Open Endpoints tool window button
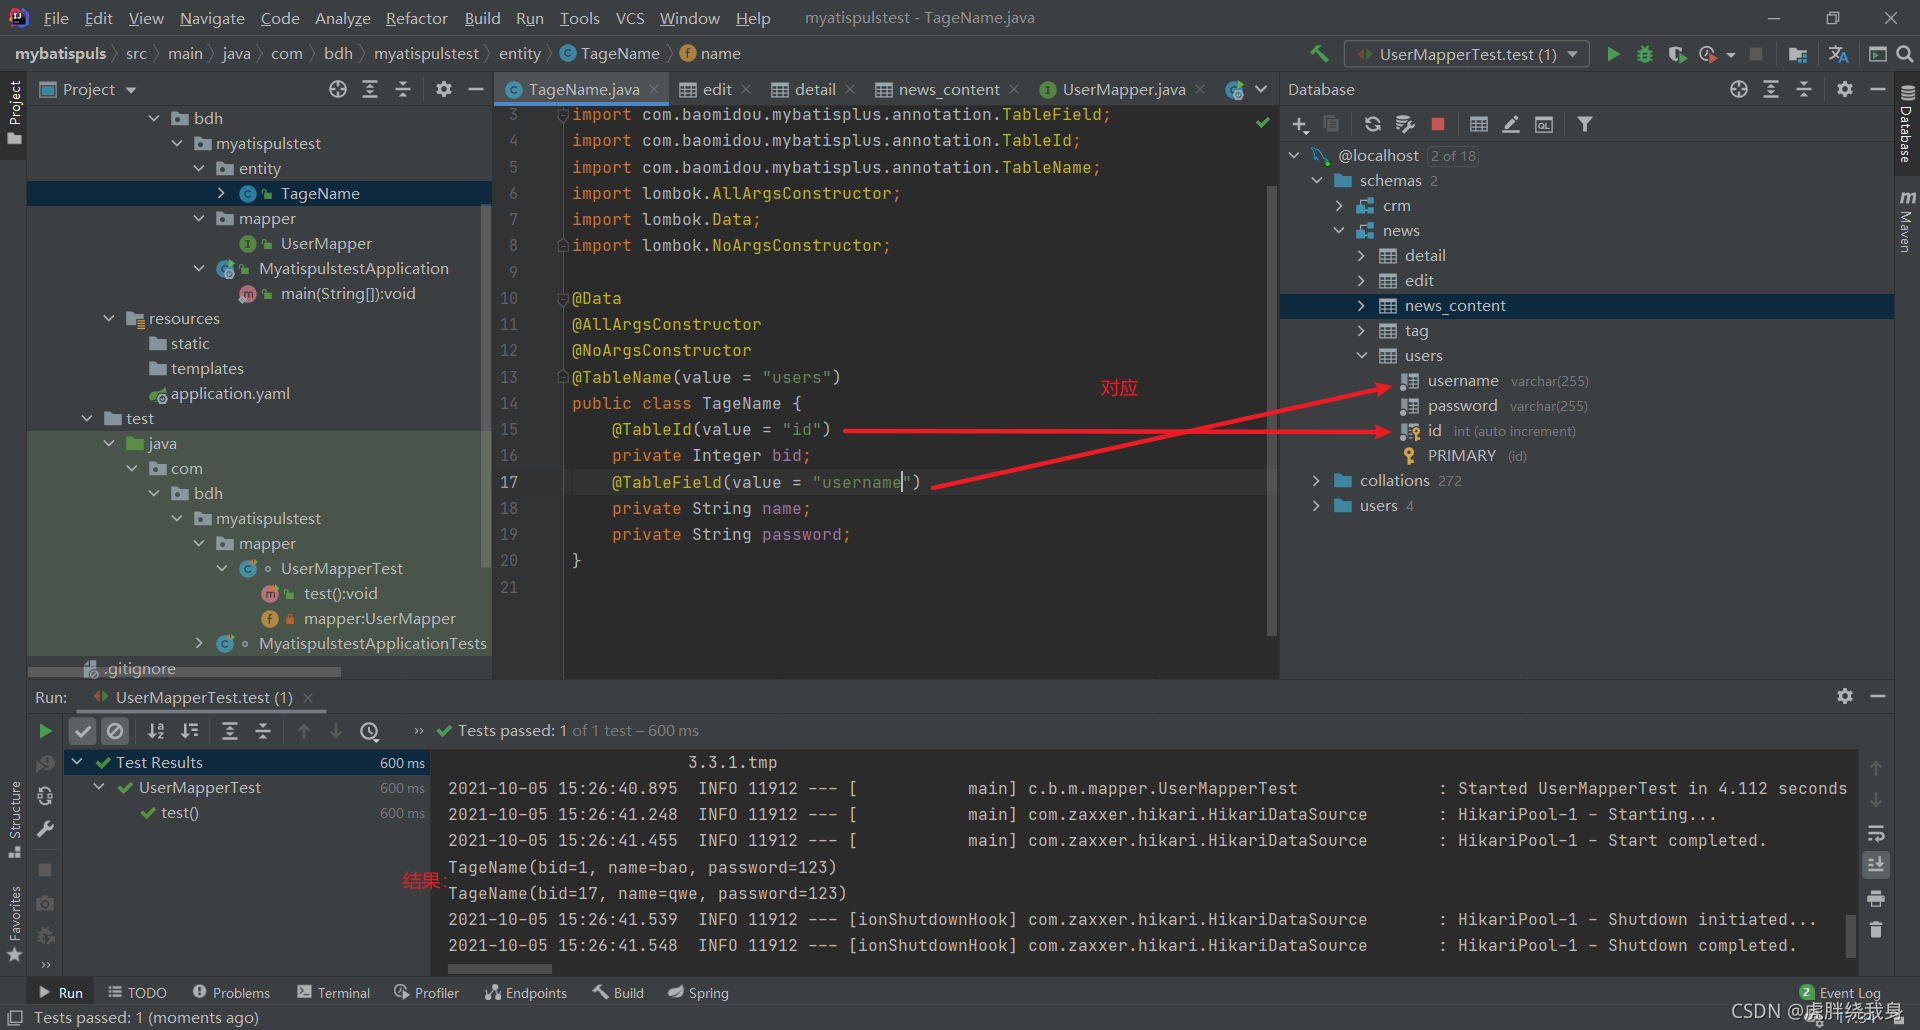The width and height of the screenshot is (1920, 1030). tap(526, 992)
